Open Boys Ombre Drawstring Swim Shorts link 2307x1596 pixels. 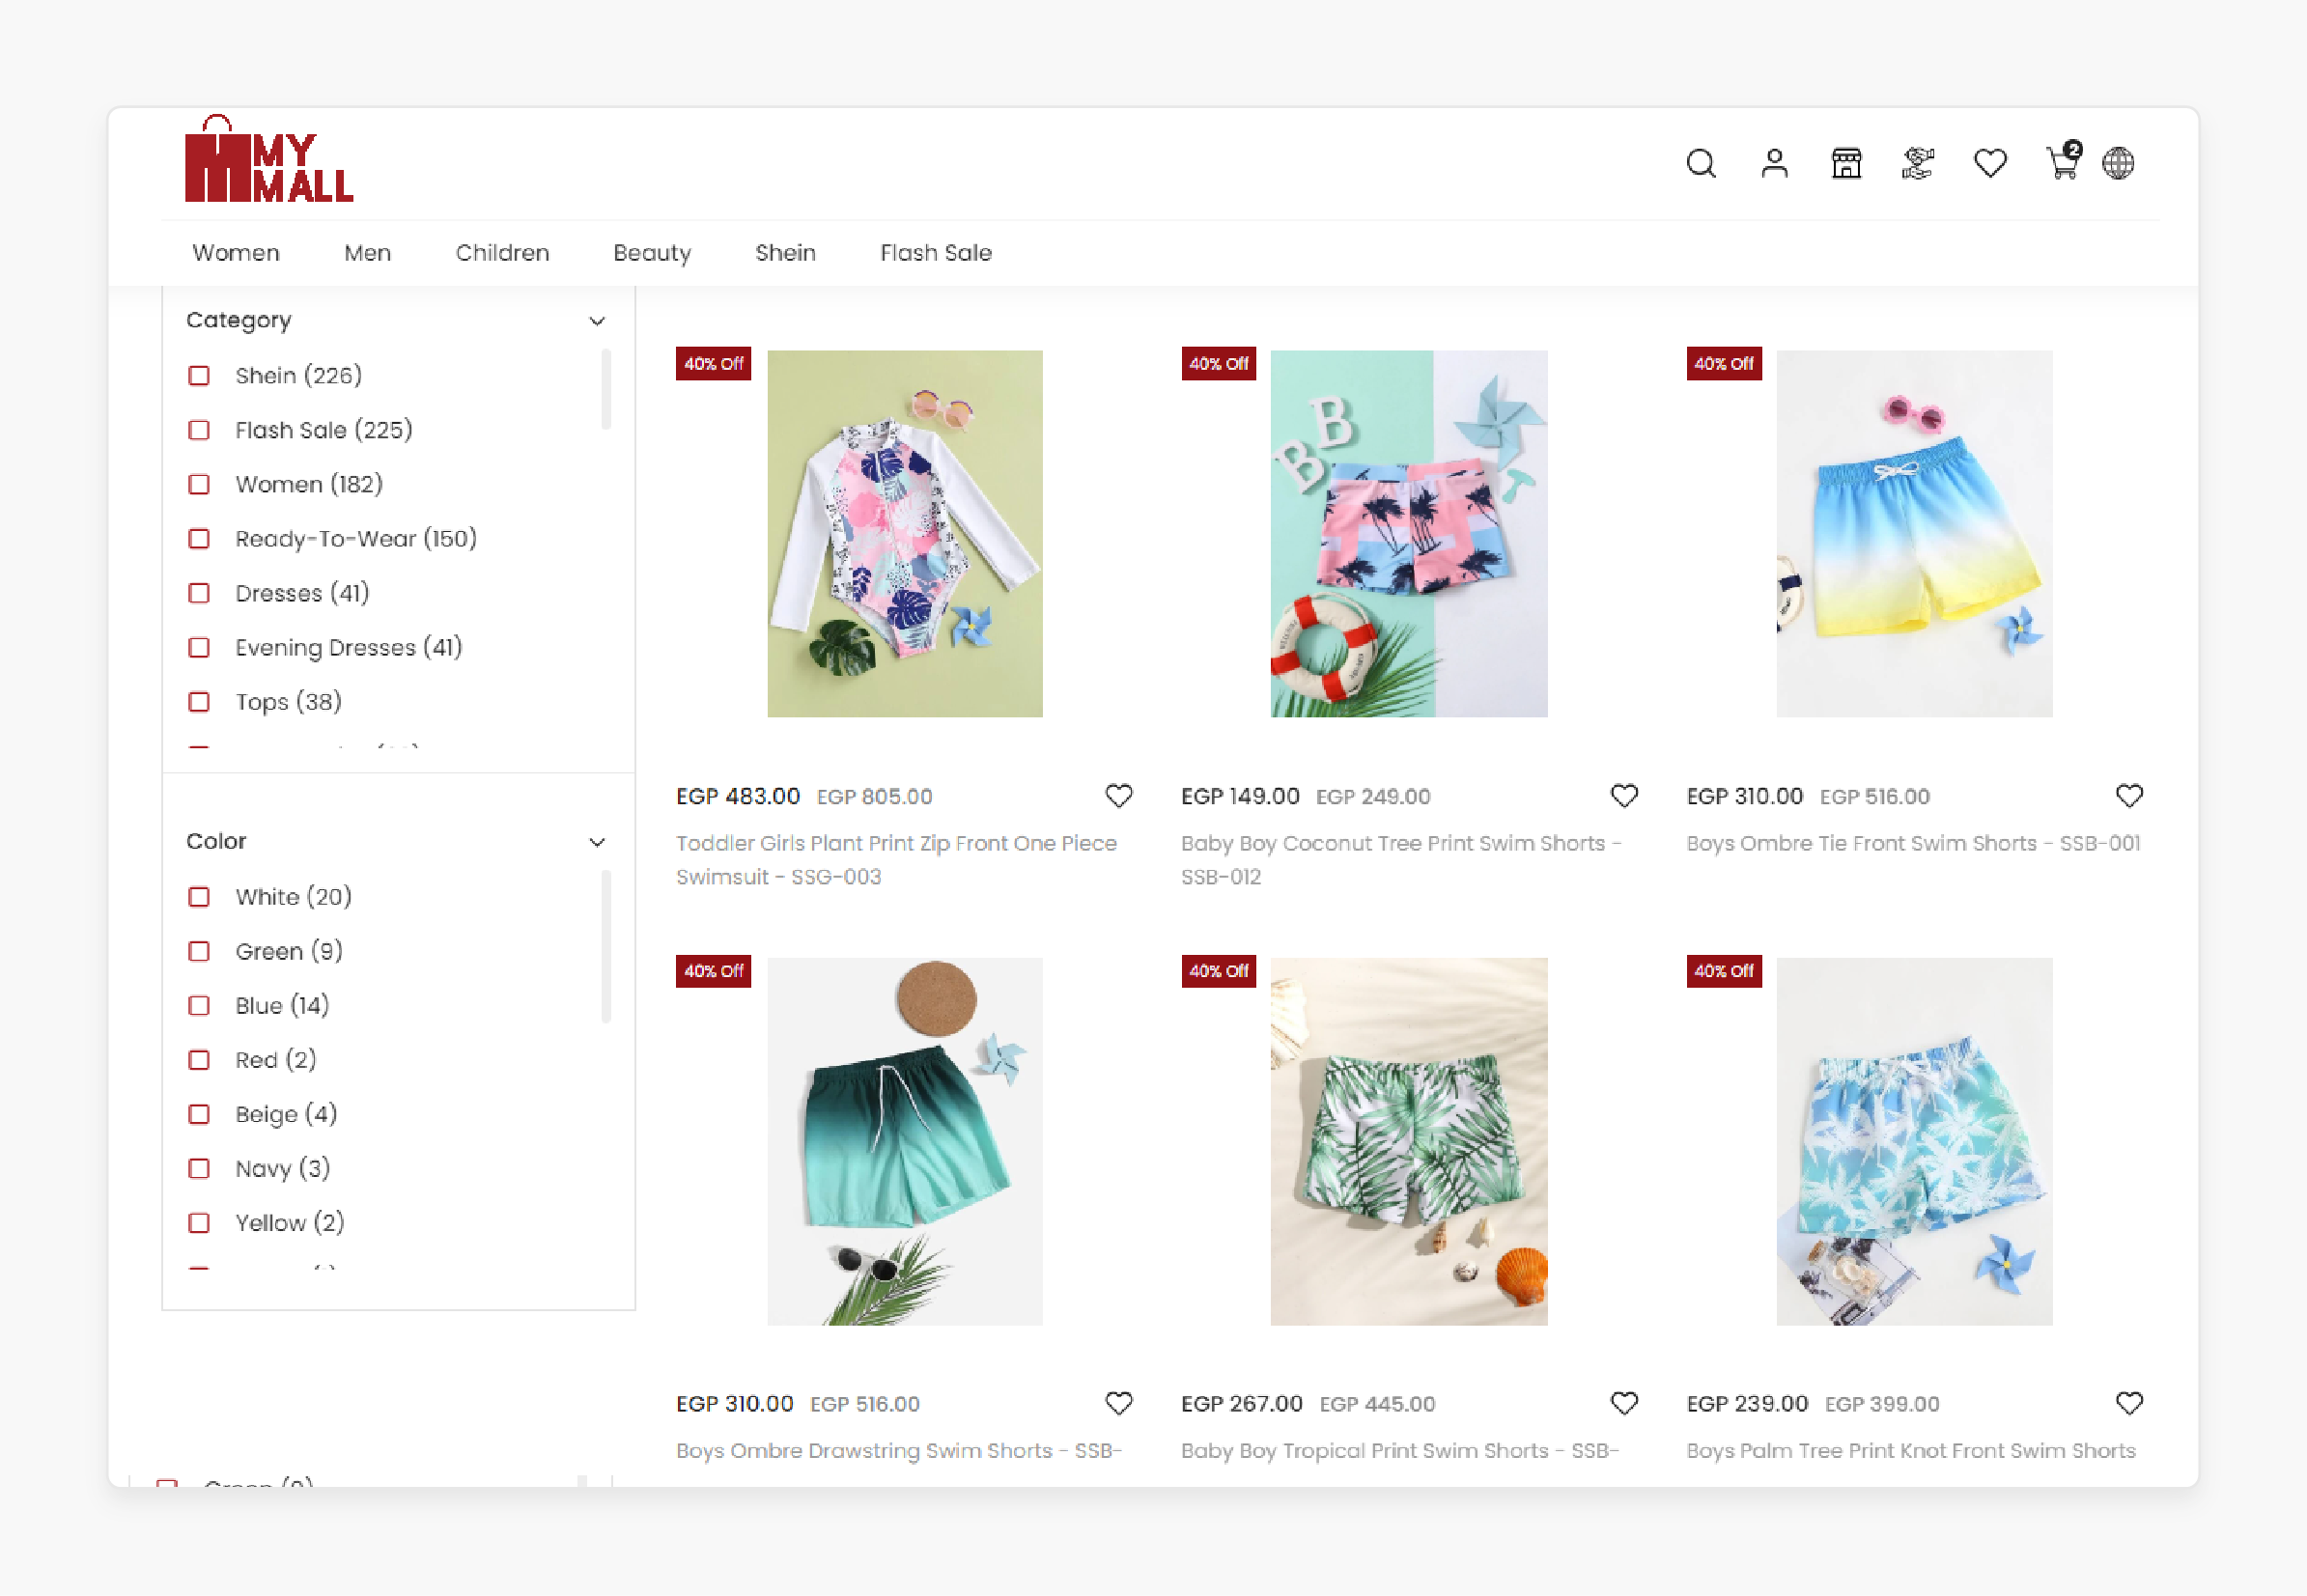click(x=899, y=1451)
